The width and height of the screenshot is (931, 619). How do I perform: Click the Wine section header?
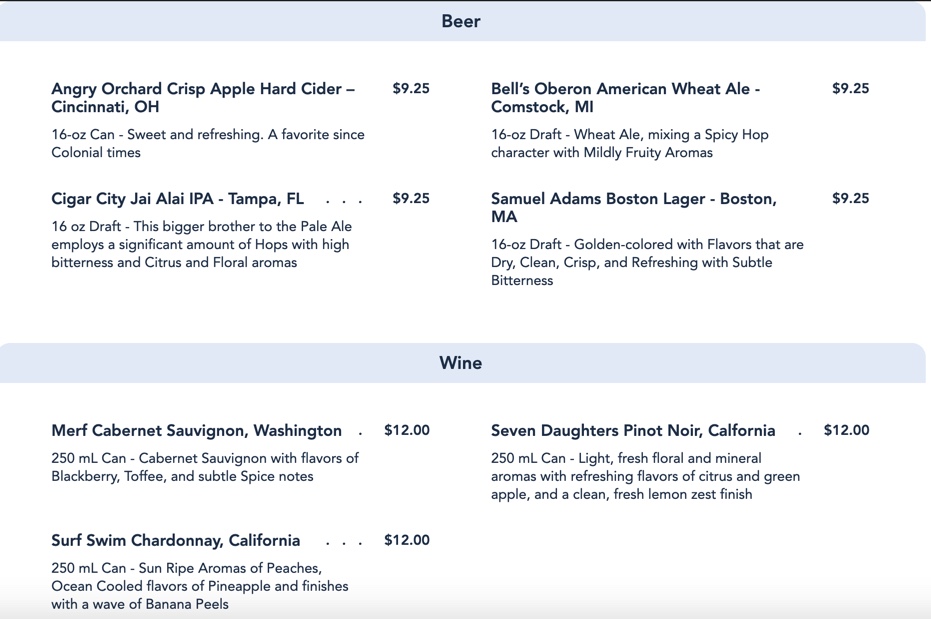pos(461,363)
